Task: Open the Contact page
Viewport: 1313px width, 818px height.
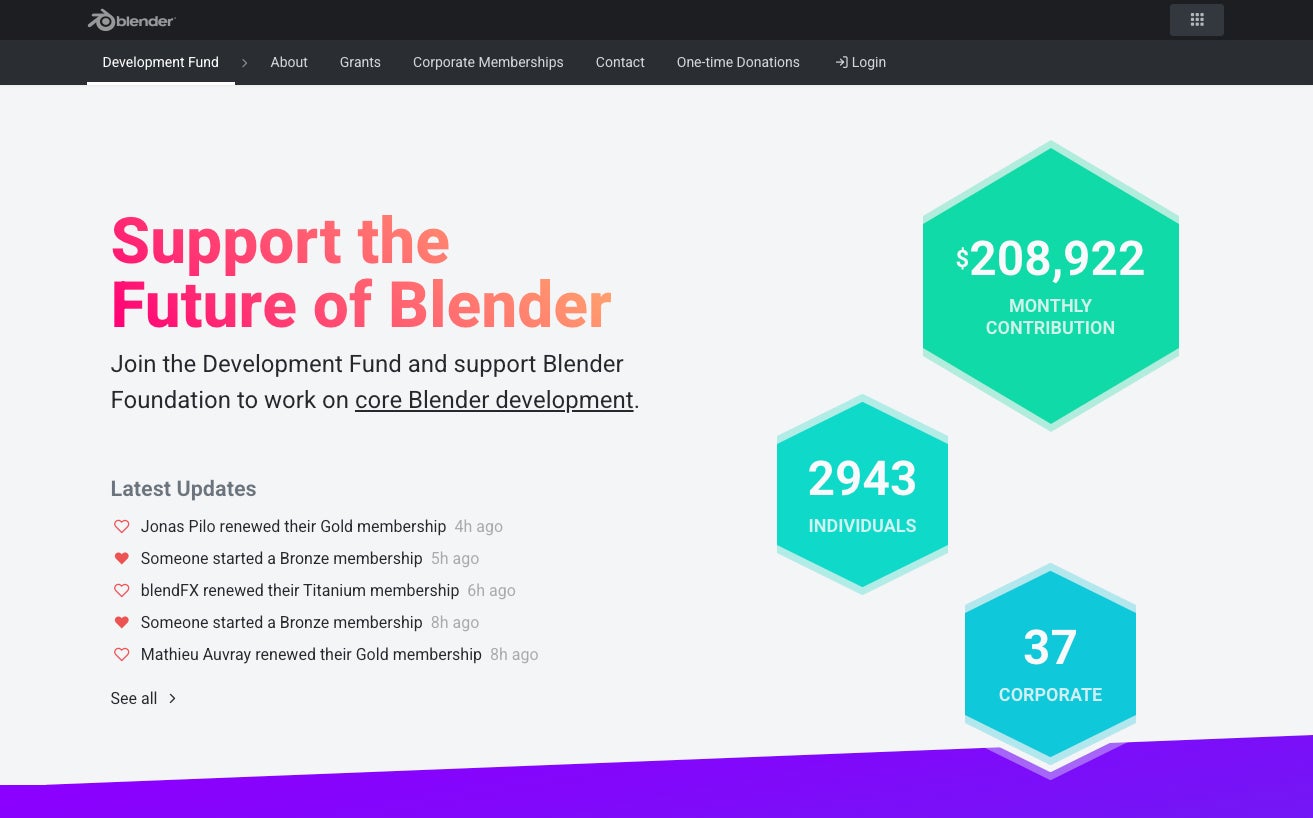Action: point(620,62)
